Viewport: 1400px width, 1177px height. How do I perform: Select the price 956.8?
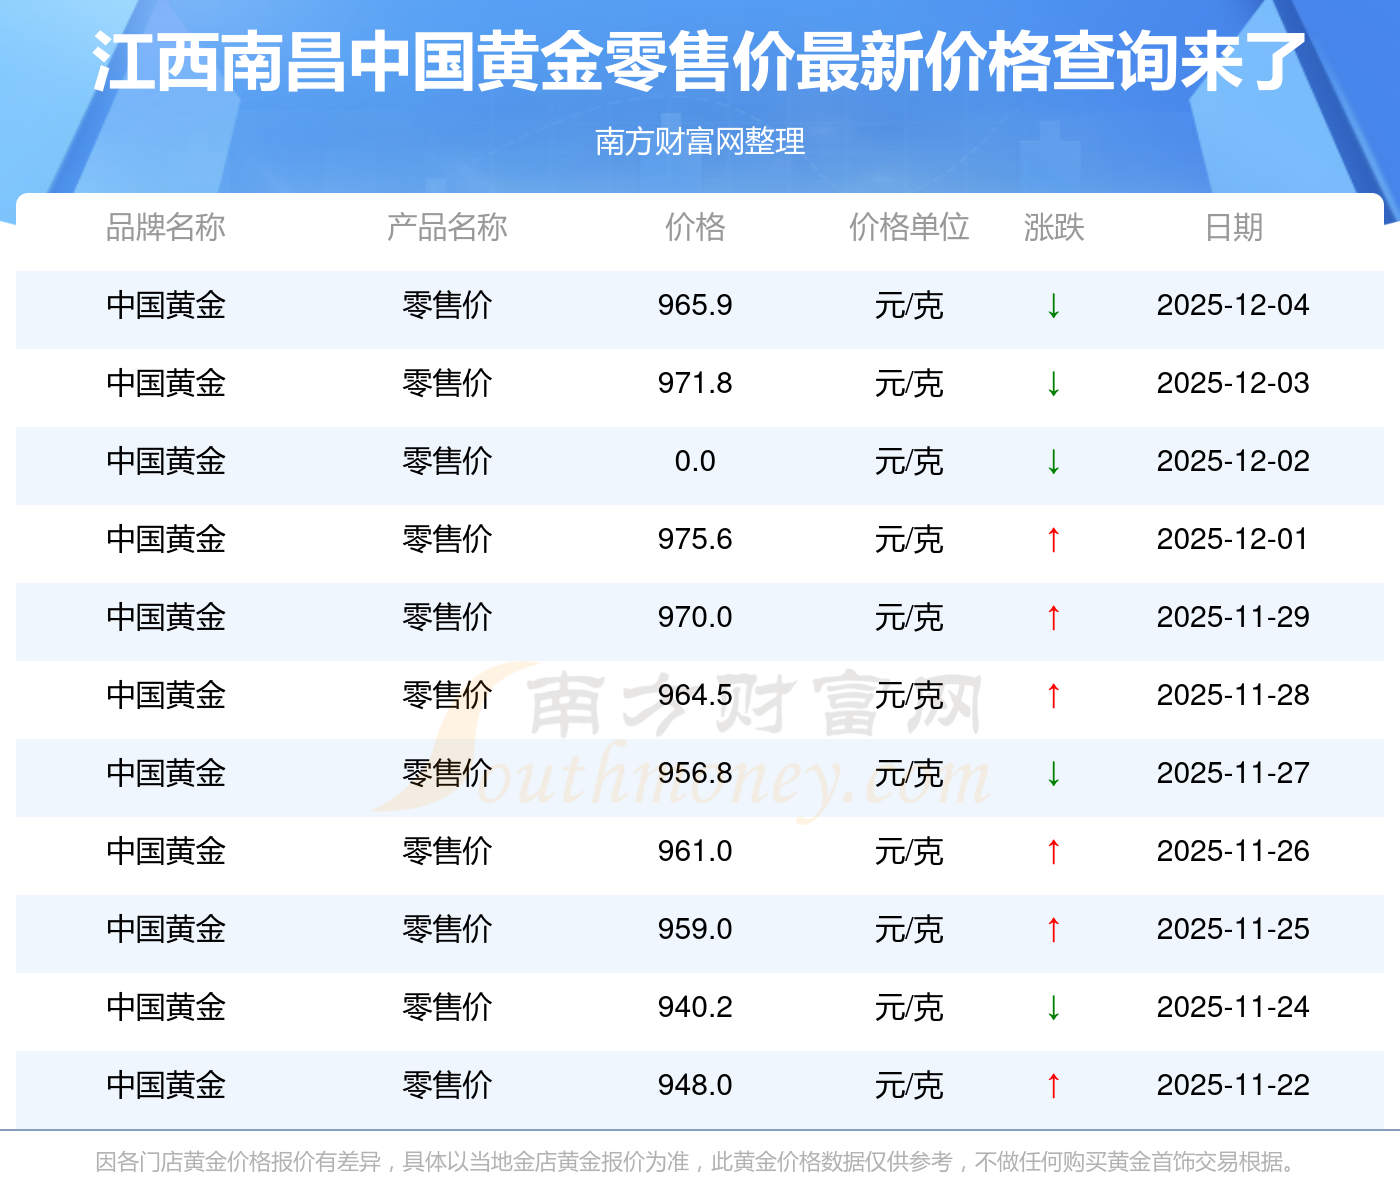point(695,773)
